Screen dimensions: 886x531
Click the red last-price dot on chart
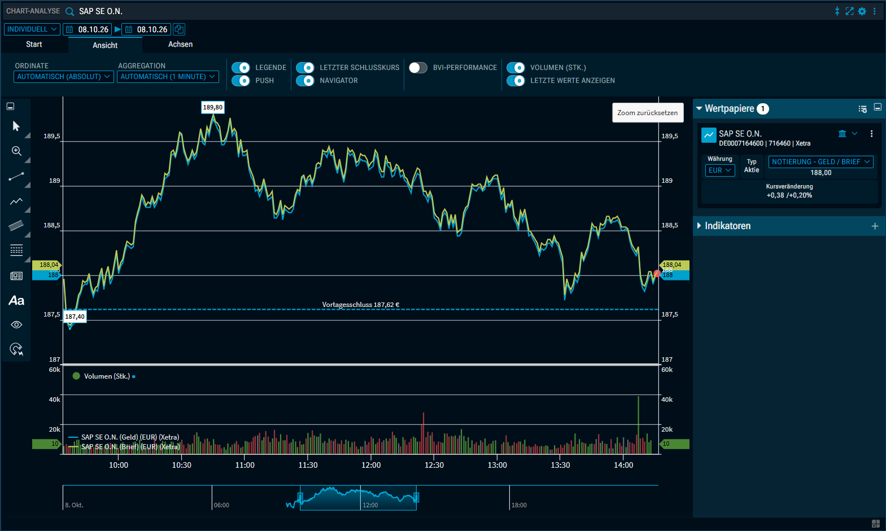(x=657, y=273)
